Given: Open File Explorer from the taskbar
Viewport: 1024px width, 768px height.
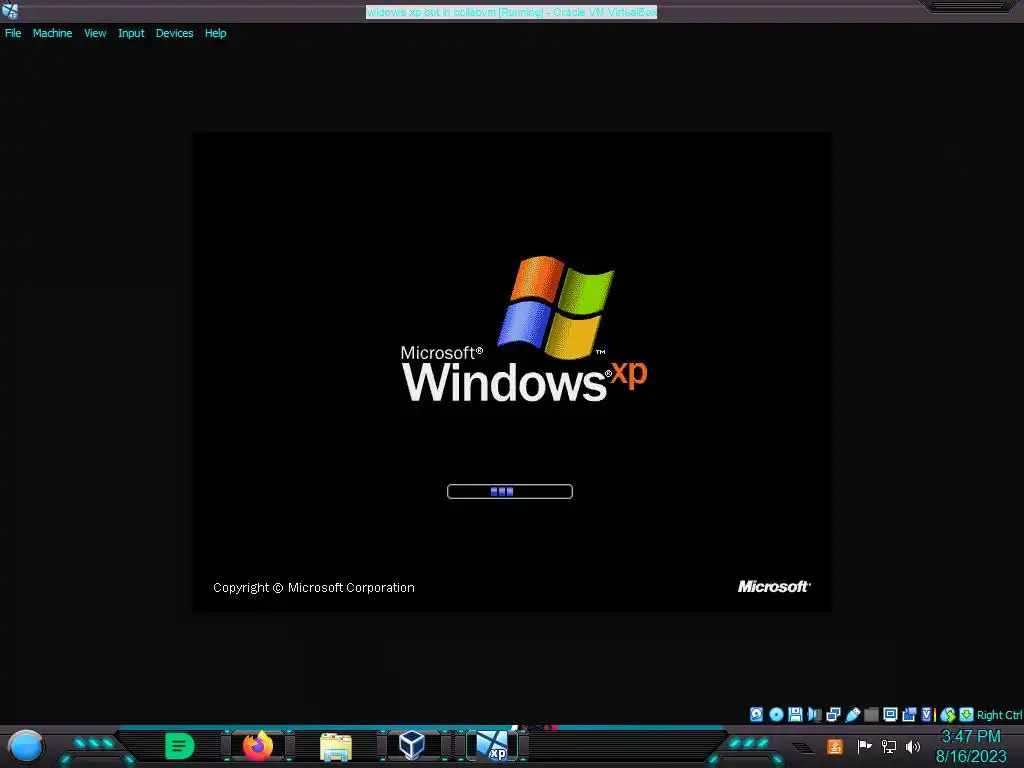Looking at the screenshot, I should pos(336,746).
